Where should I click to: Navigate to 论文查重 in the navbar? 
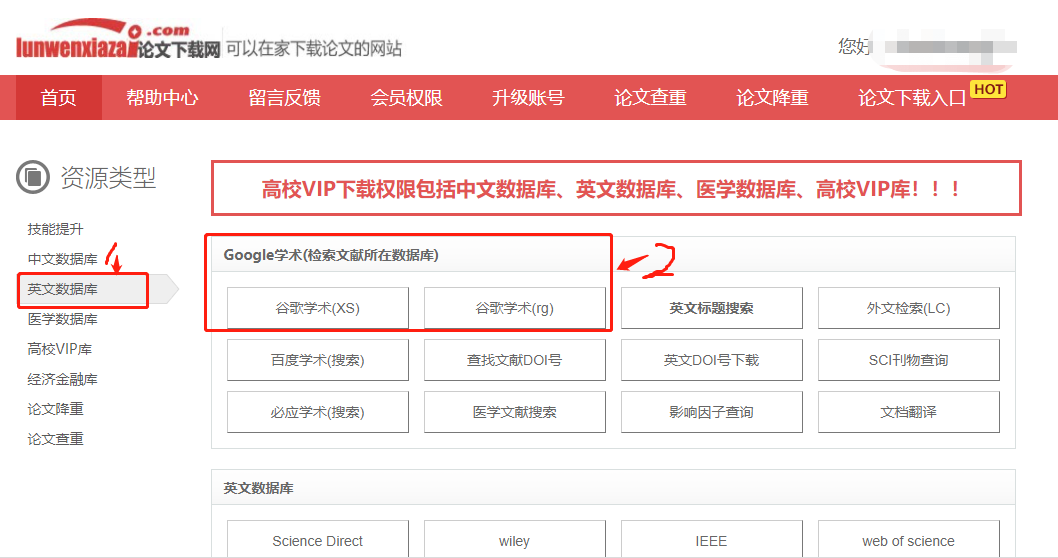[650, 97]
